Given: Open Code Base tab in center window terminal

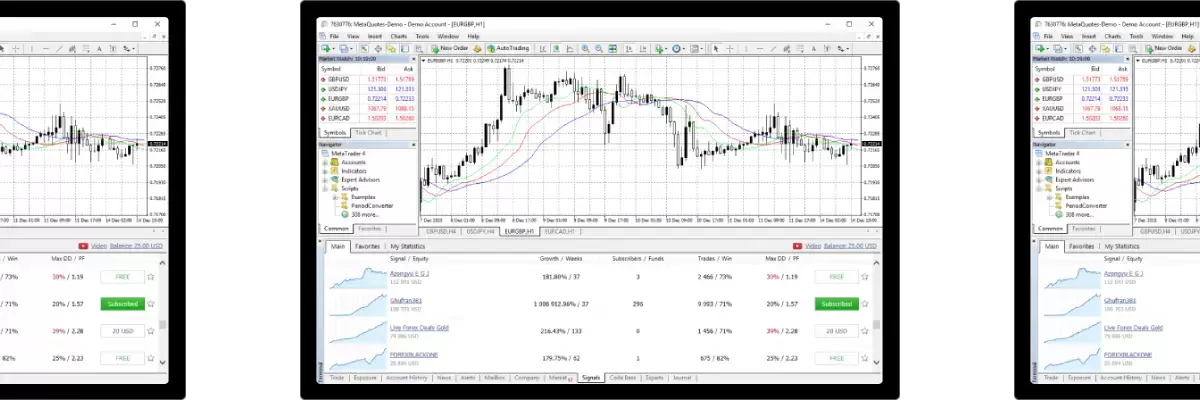Looking at the screenshot, I should coord(622,378).
